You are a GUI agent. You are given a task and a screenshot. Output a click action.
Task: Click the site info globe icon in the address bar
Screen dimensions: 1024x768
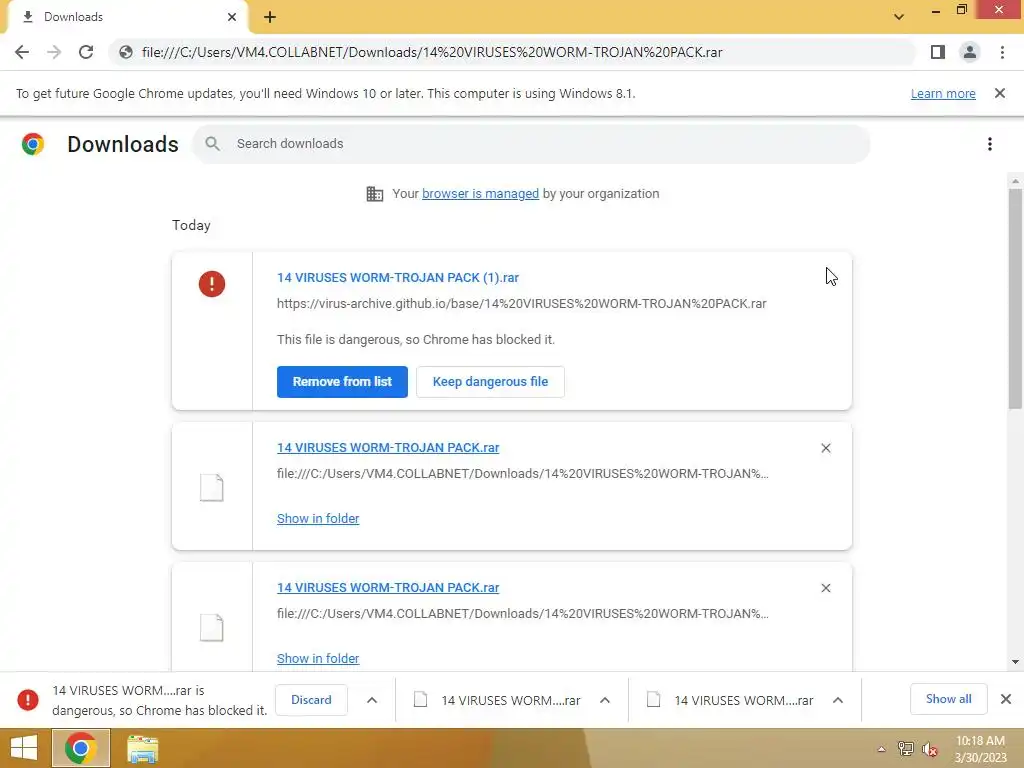[126, 52]
